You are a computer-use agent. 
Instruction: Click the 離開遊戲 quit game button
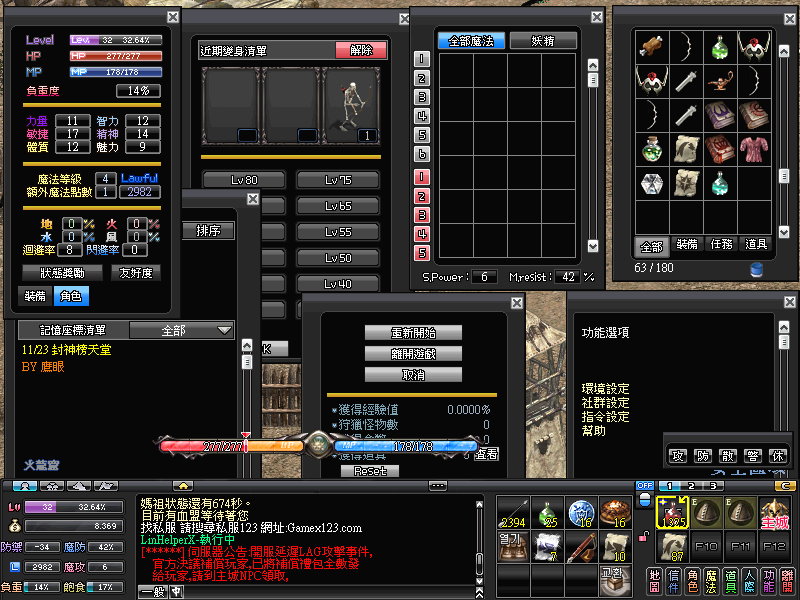[x=413, y=354]
